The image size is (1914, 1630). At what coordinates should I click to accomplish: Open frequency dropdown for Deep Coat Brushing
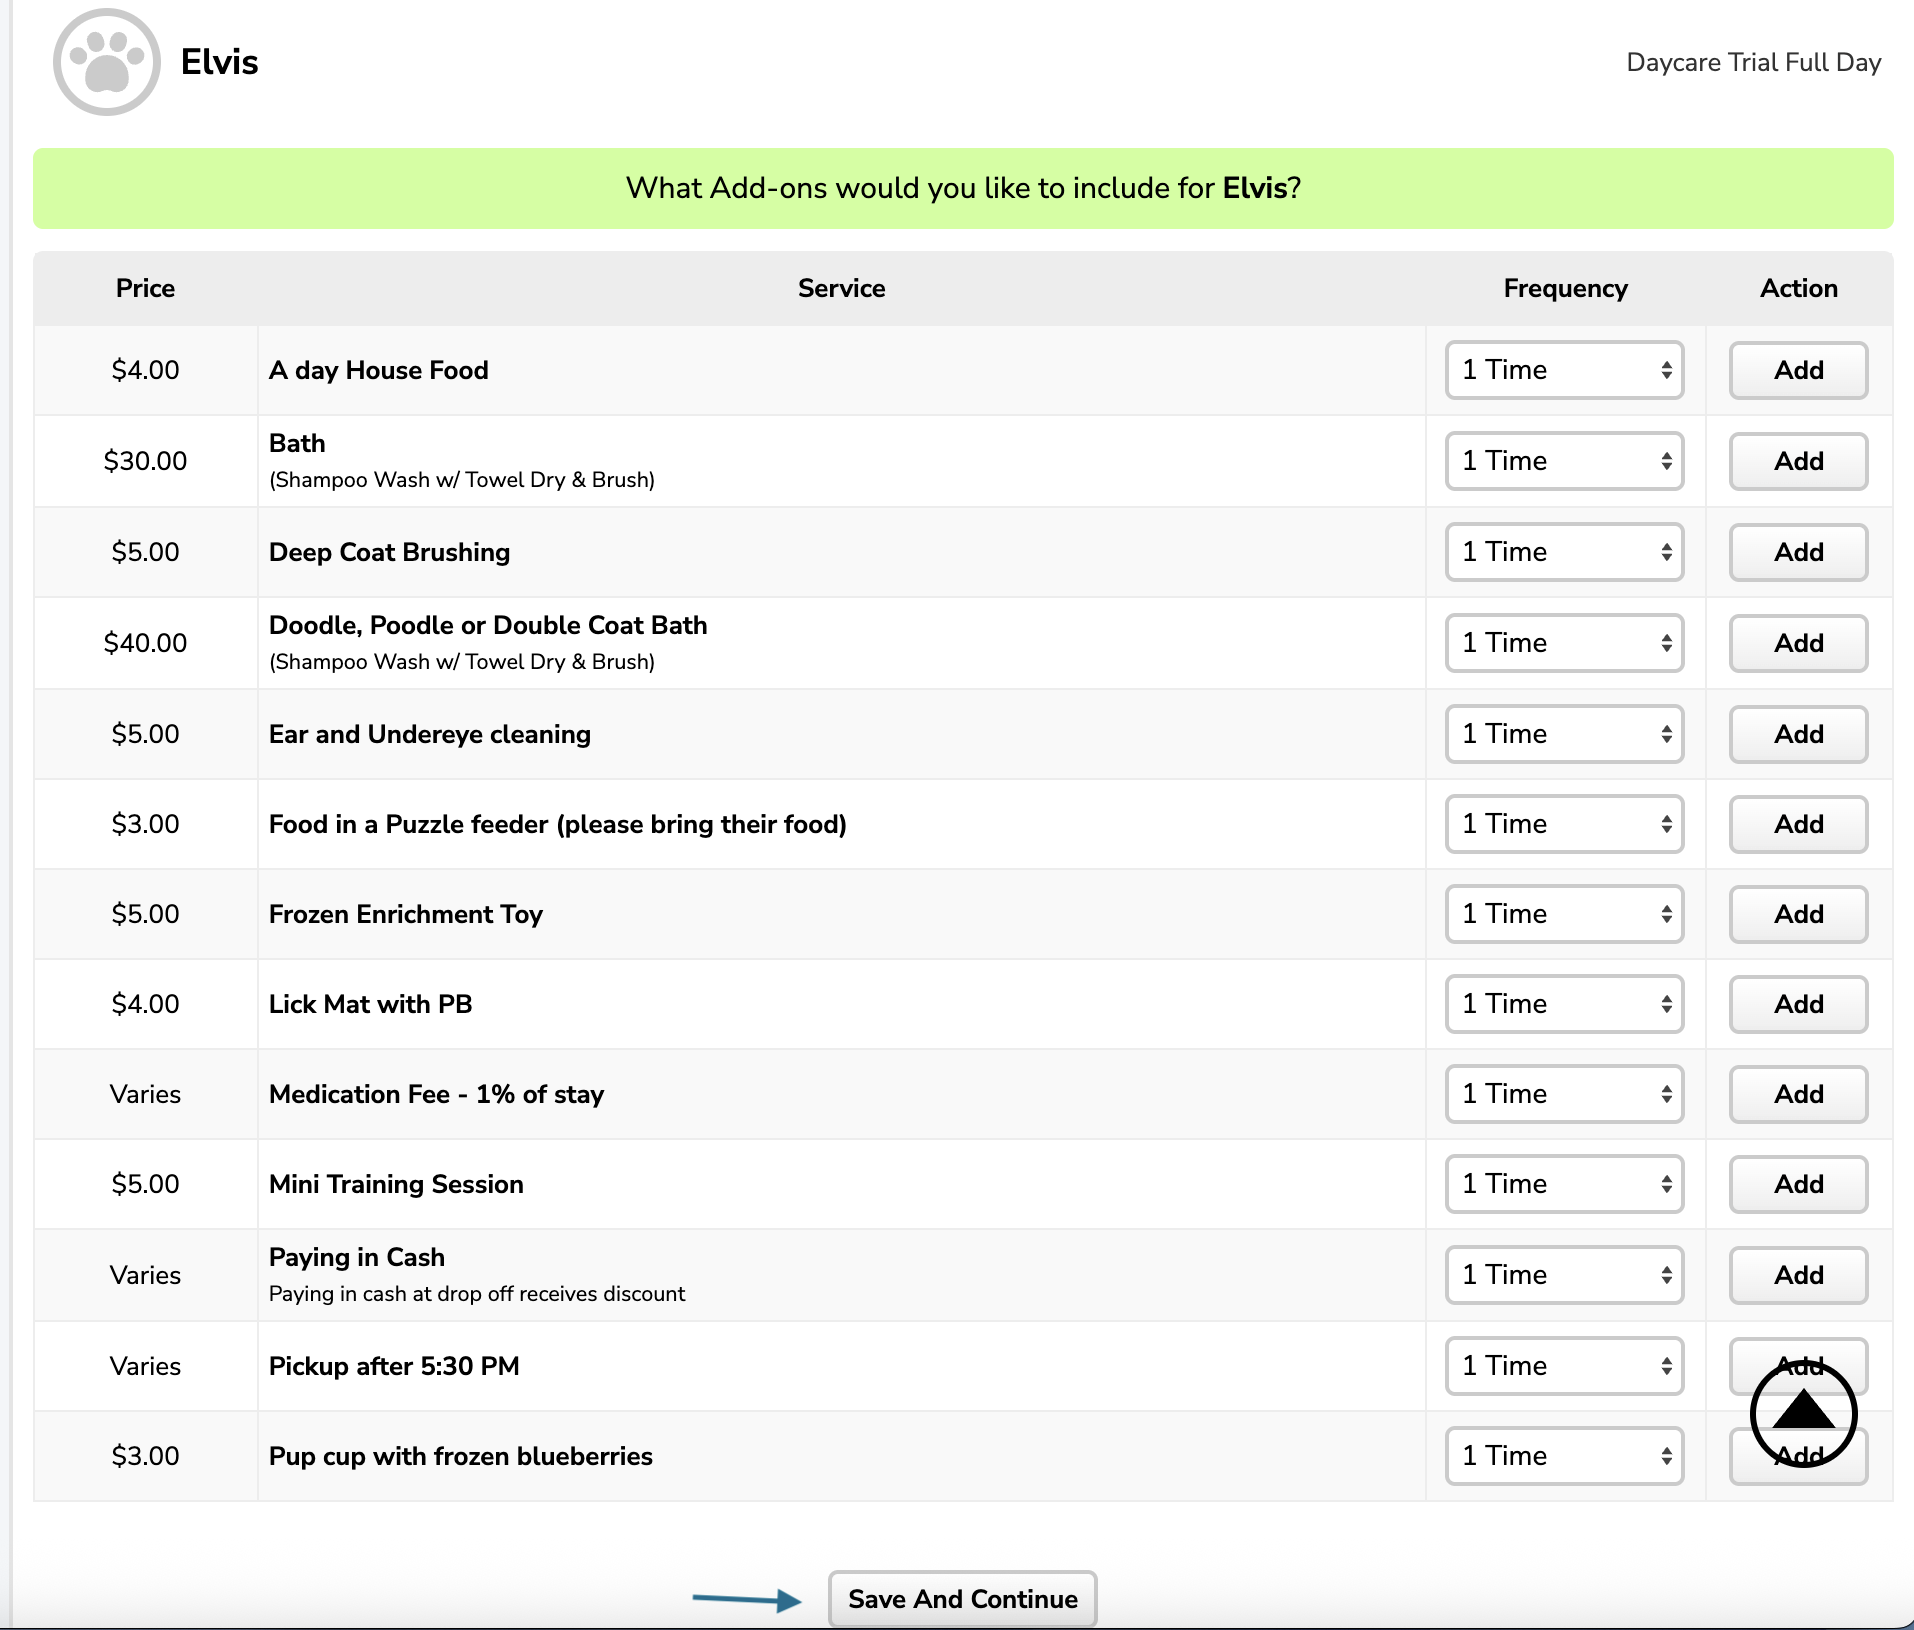(1564, 552)
